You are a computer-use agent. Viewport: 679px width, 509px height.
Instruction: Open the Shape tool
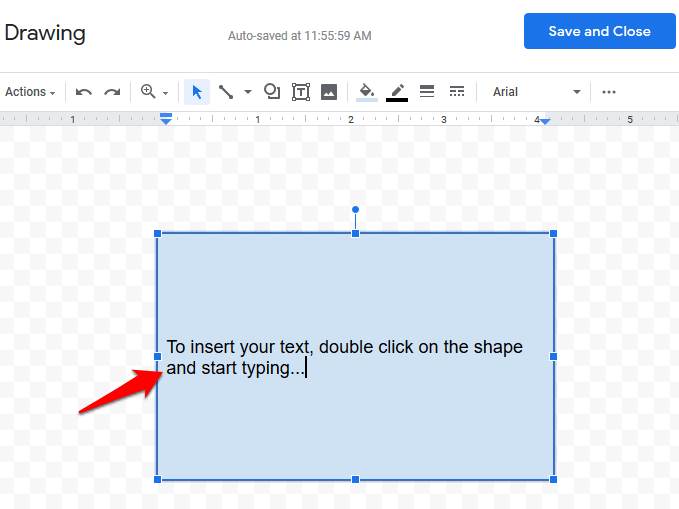[272, 92]
